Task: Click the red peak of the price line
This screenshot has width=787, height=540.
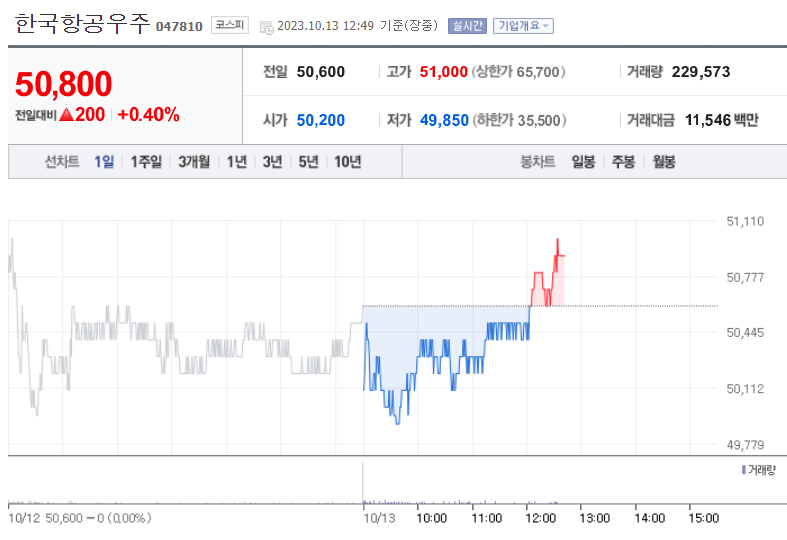Action: 558,240
